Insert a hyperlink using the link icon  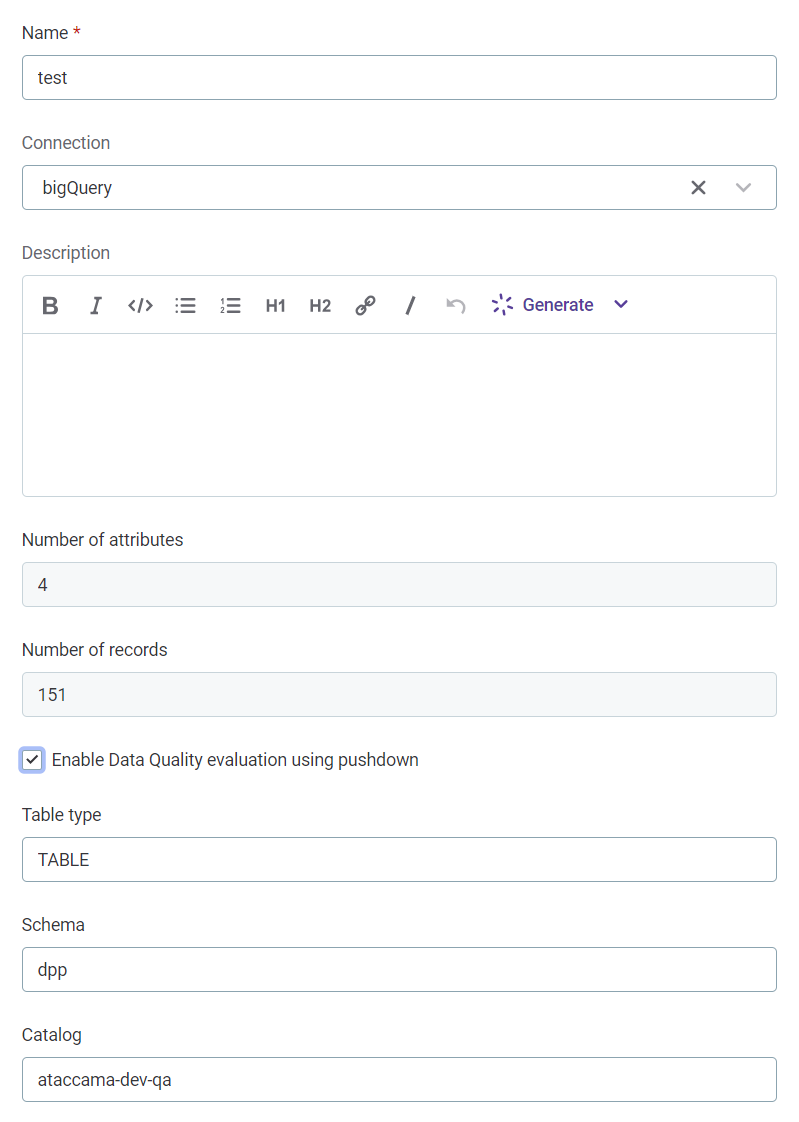tap(365, 305)
